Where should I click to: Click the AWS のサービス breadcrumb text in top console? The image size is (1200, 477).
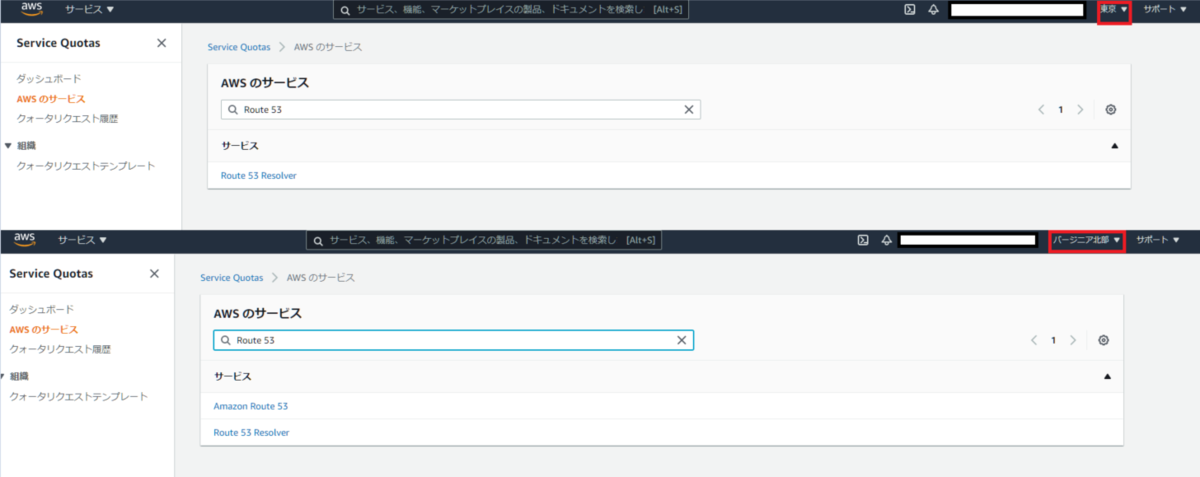pos(328,47)
